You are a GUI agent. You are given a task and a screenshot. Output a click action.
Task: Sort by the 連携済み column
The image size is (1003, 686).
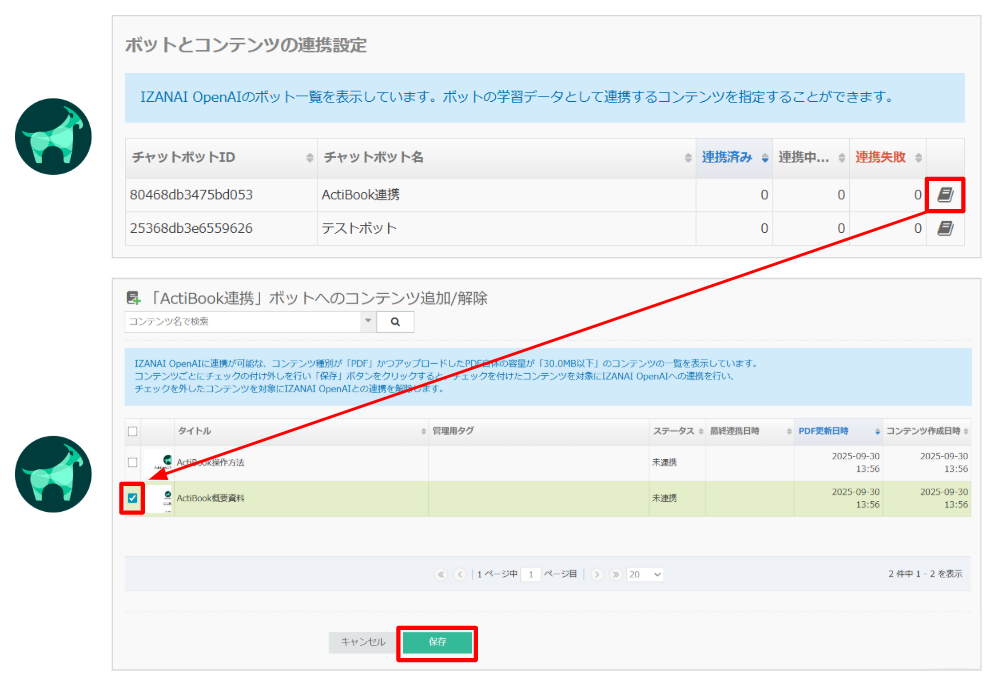coord(733,158)
